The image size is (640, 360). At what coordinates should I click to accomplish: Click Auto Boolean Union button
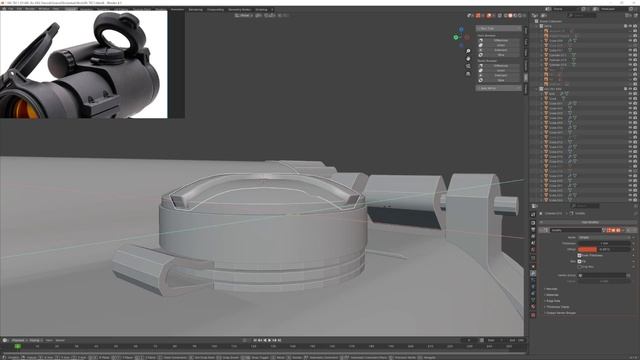click(500, 45)
